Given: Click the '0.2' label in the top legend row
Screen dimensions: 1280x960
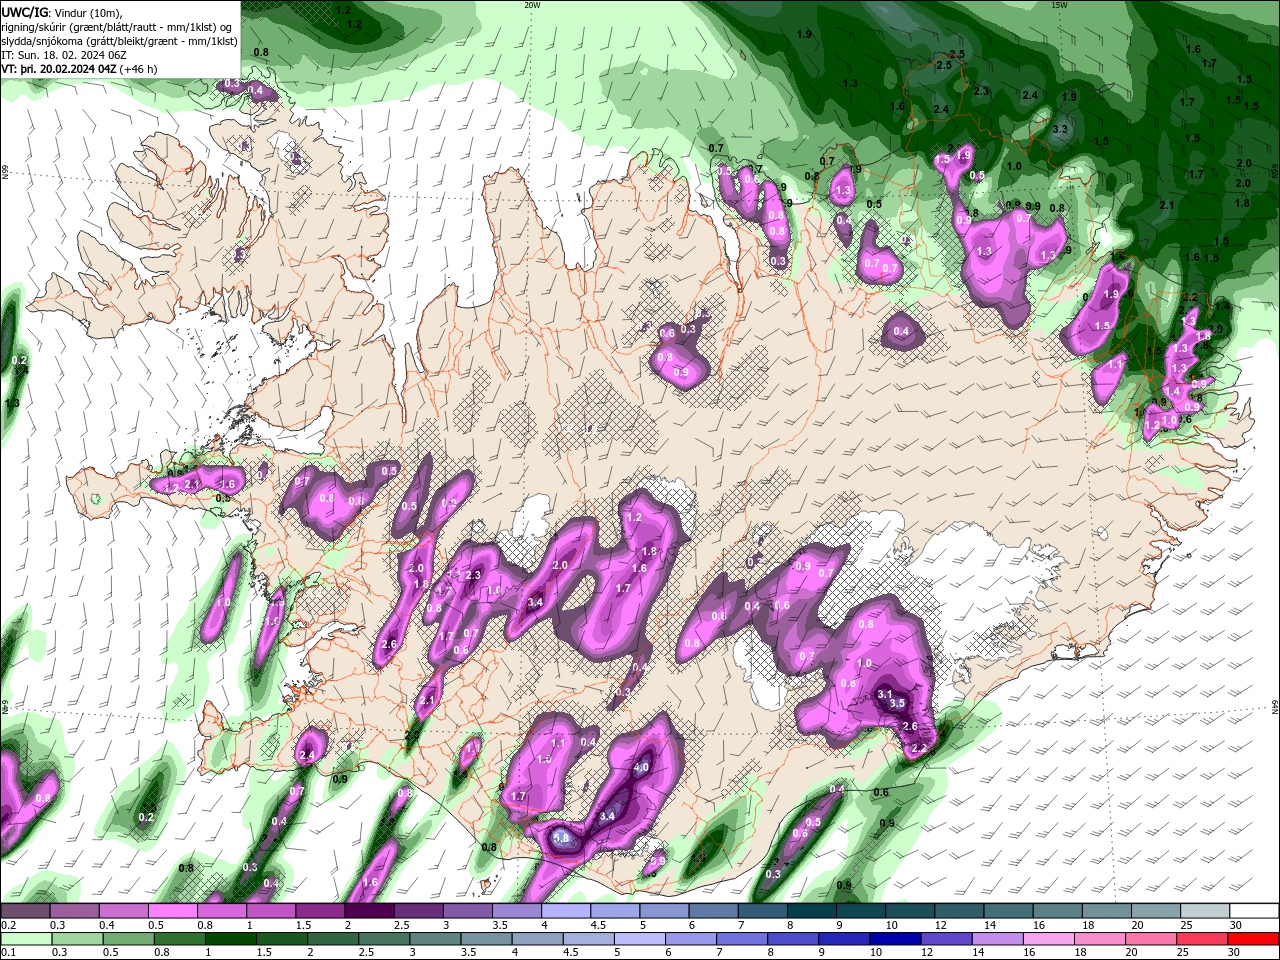Looking at the screenshot, I should coord(8,925).
